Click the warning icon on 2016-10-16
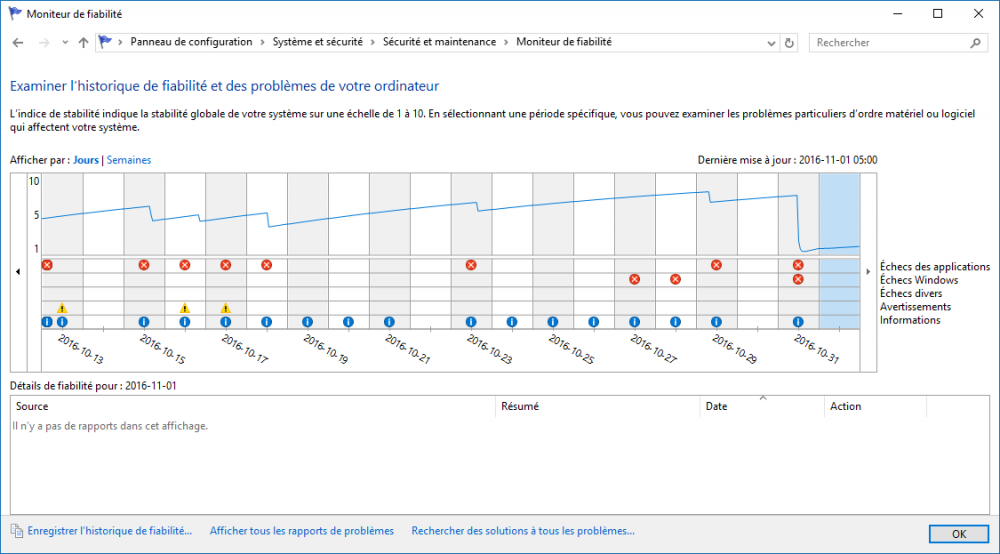Screen dimensions: 1000x554 [x=185, y=308]
